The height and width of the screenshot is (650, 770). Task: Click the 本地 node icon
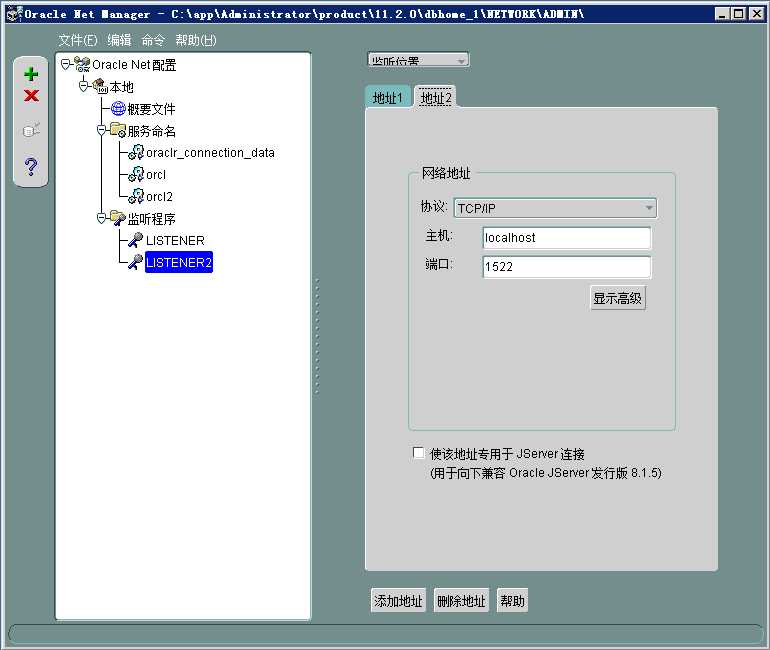[x=100, y=86]
